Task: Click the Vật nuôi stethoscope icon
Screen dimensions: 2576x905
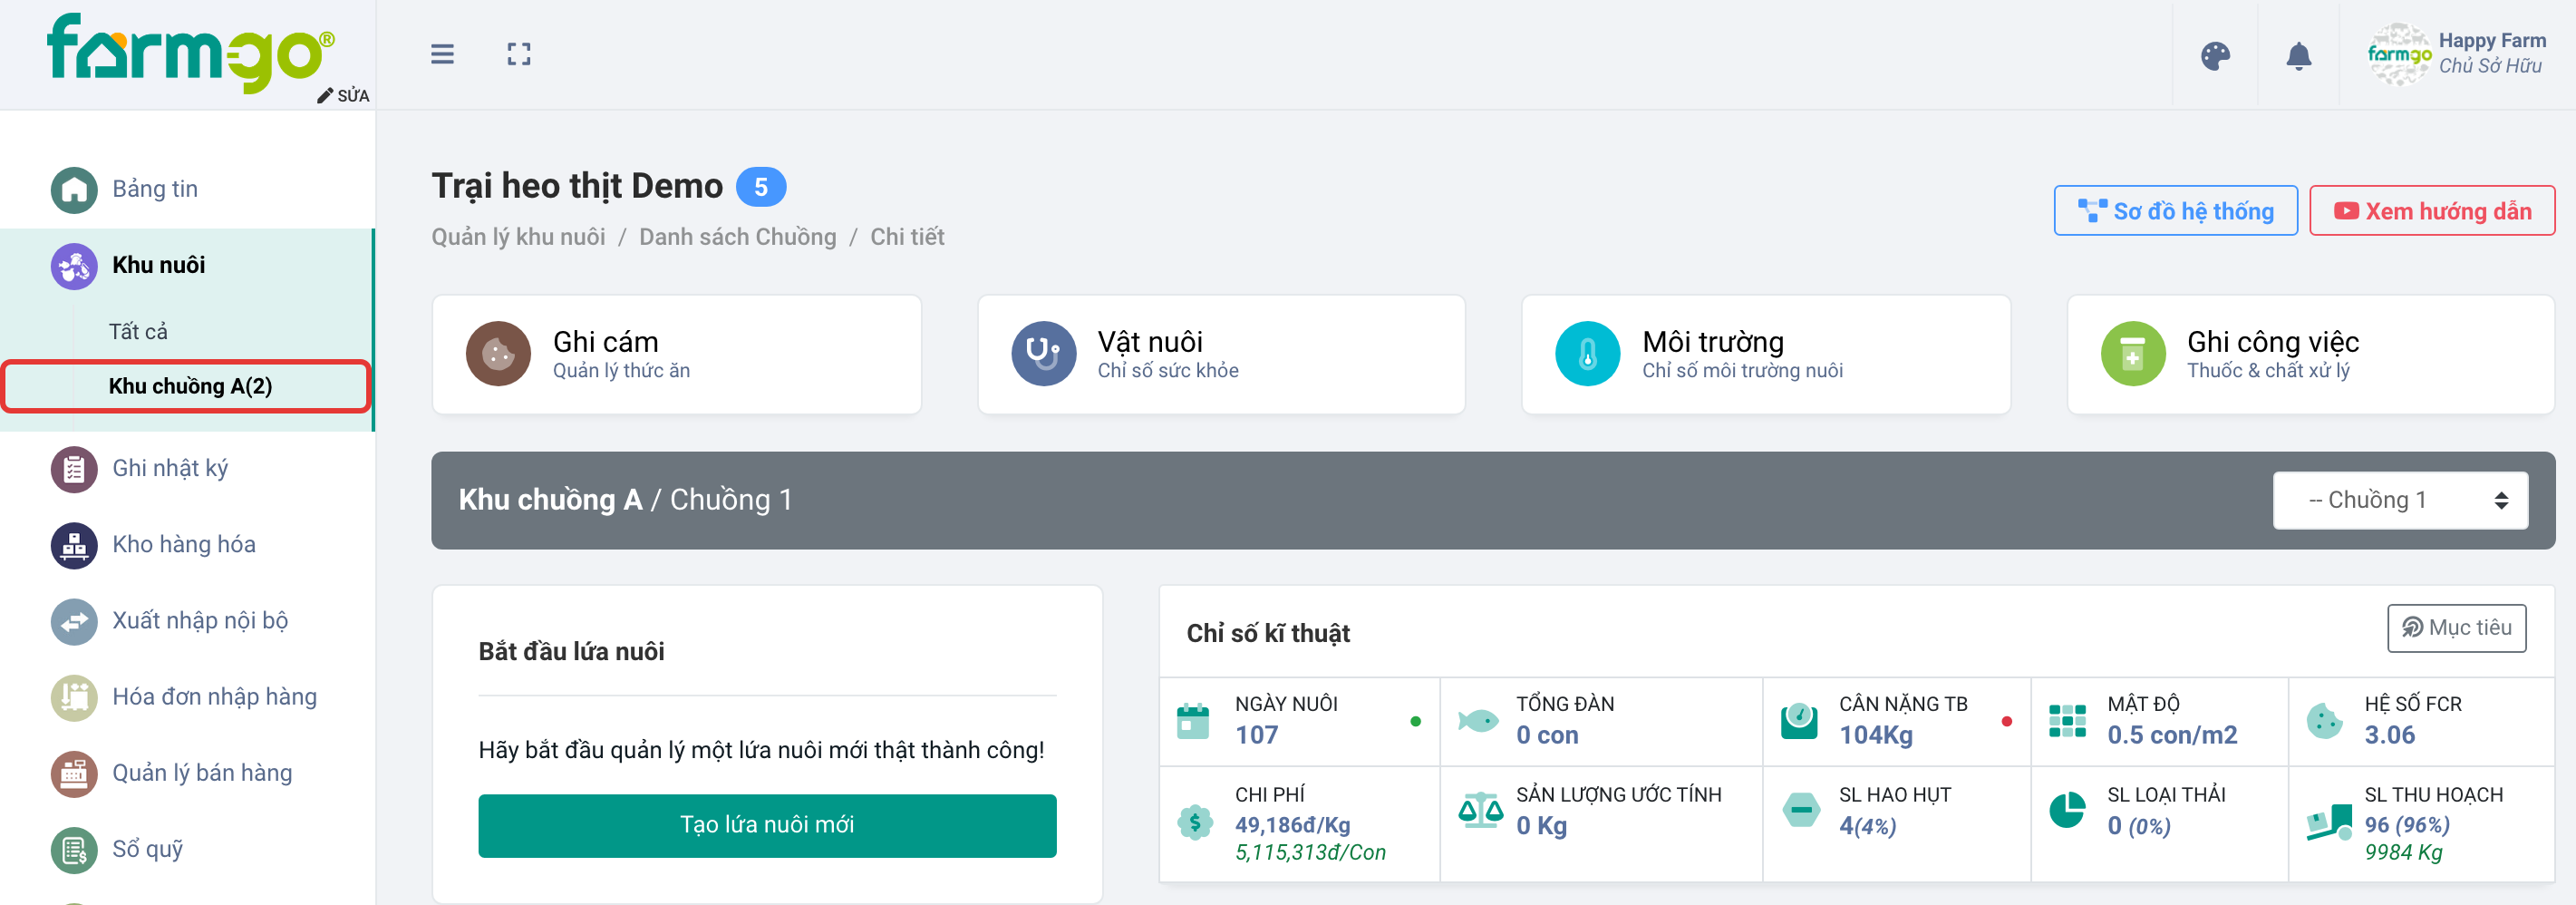Action: tap(1043, 353)
